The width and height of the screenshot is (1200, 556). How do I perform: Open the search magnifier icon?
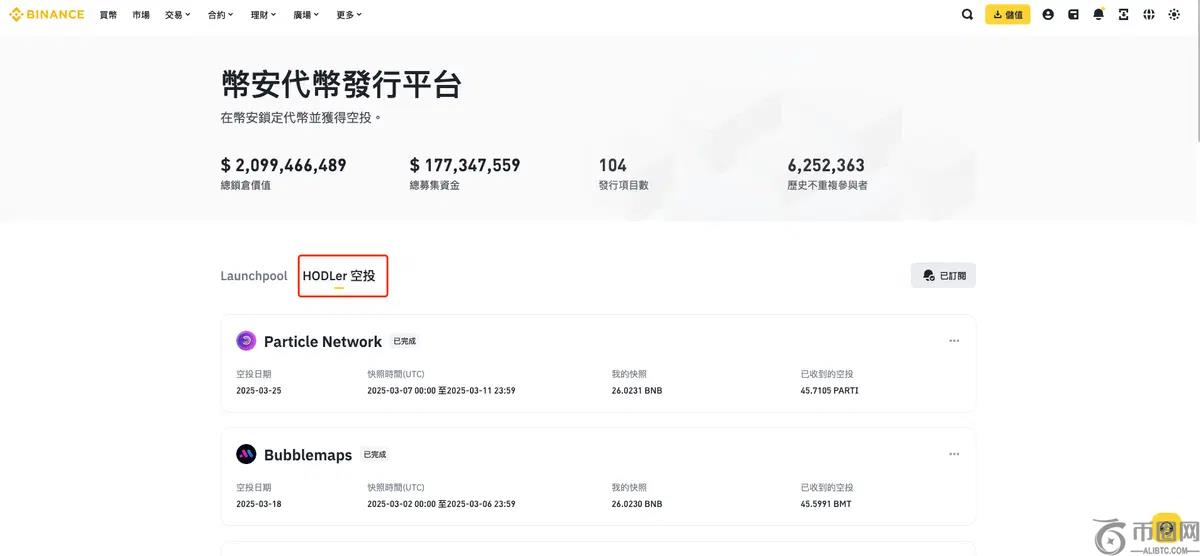[967, 15]
